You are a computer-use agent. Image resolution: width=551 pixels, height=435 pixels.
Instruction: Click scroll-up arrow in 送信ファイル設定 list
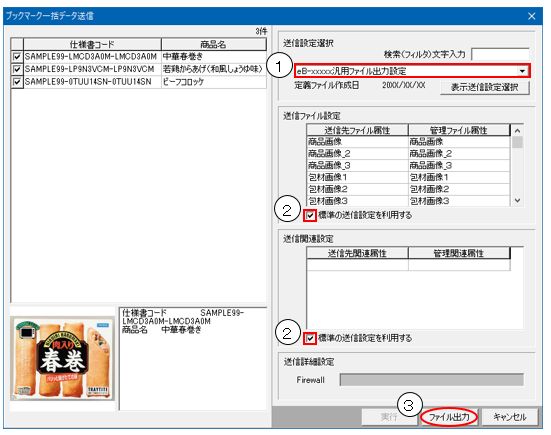517,131
